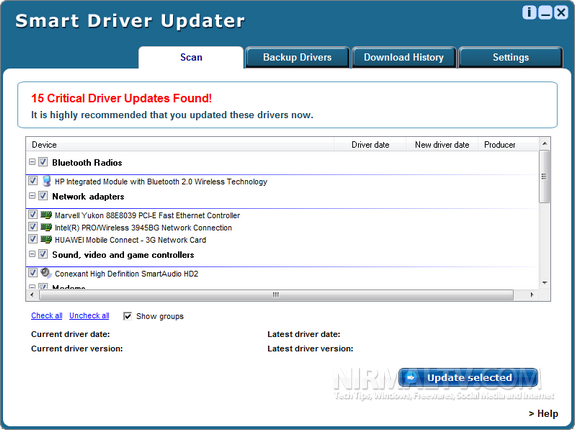
Task: Toggle the Show groups checkbox
Action: click(127, 316)
